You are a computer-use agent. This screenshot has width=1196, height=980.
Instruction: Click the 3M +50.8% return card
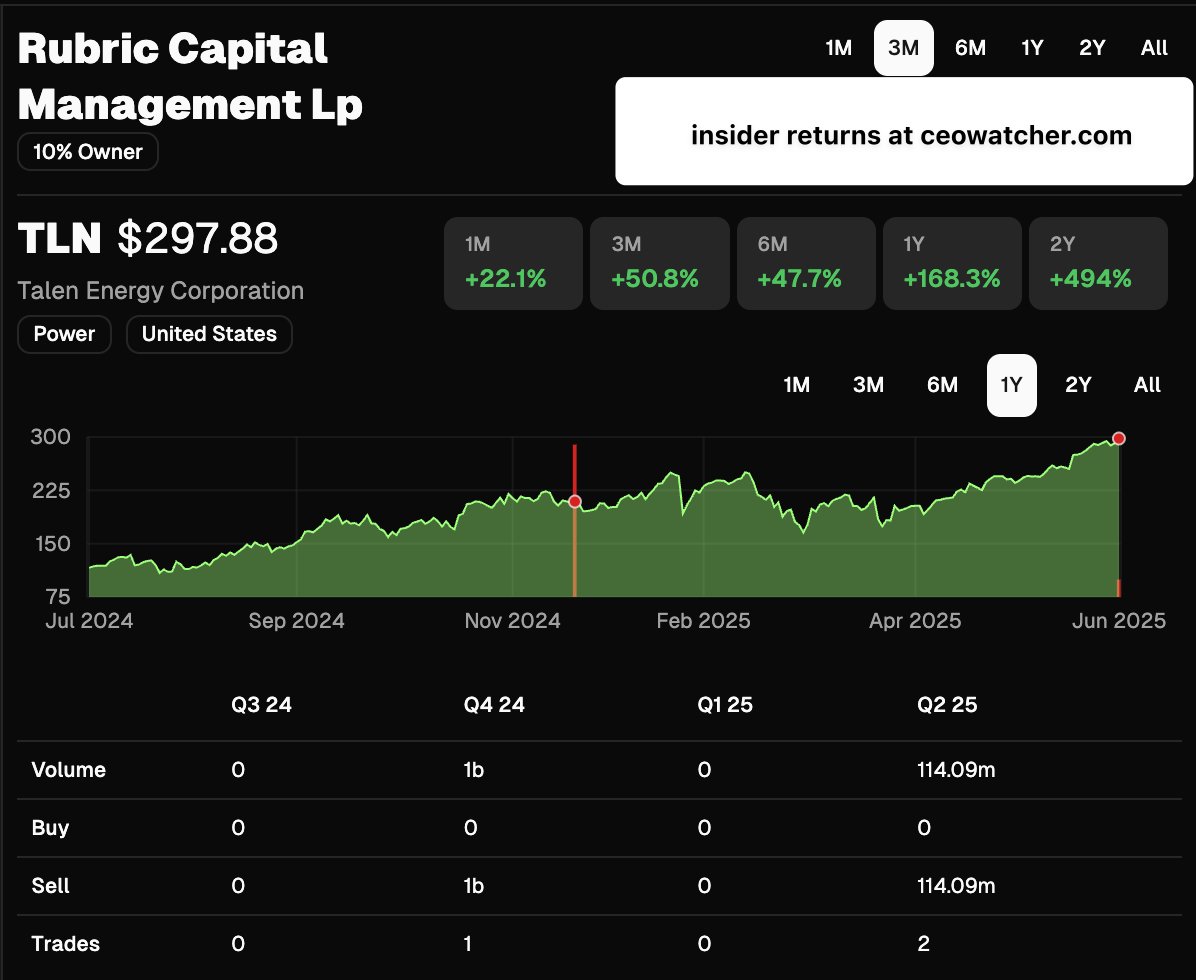coord(660,263)
